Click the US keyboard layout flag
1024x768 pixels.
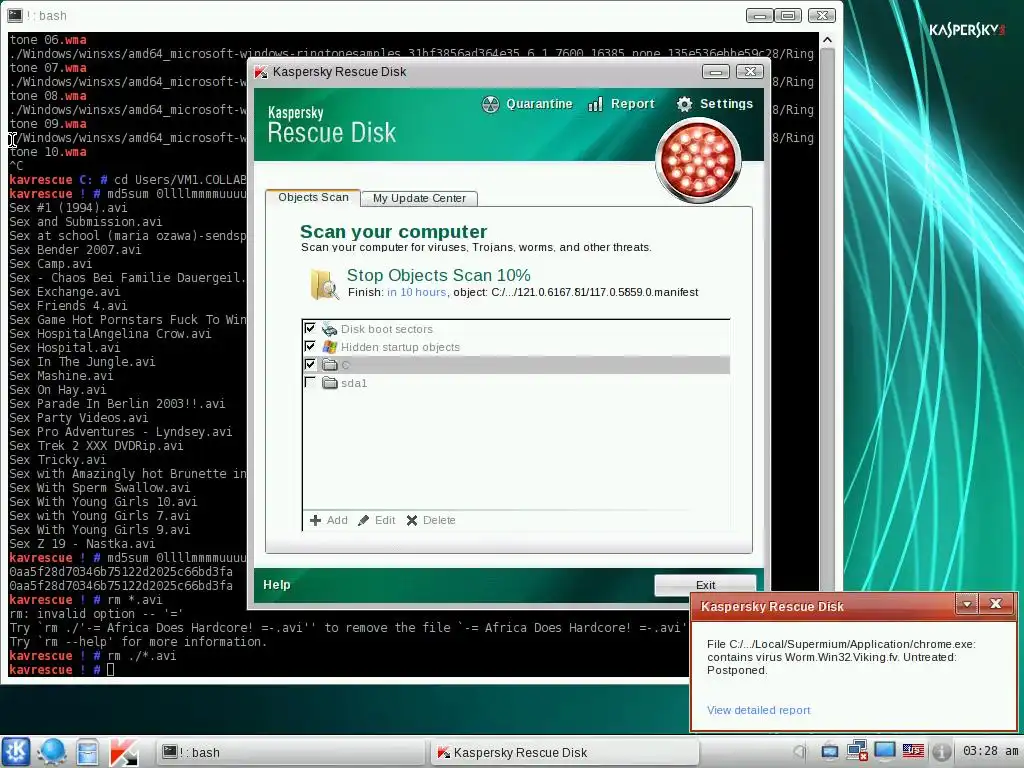click(x=913, y=751)
